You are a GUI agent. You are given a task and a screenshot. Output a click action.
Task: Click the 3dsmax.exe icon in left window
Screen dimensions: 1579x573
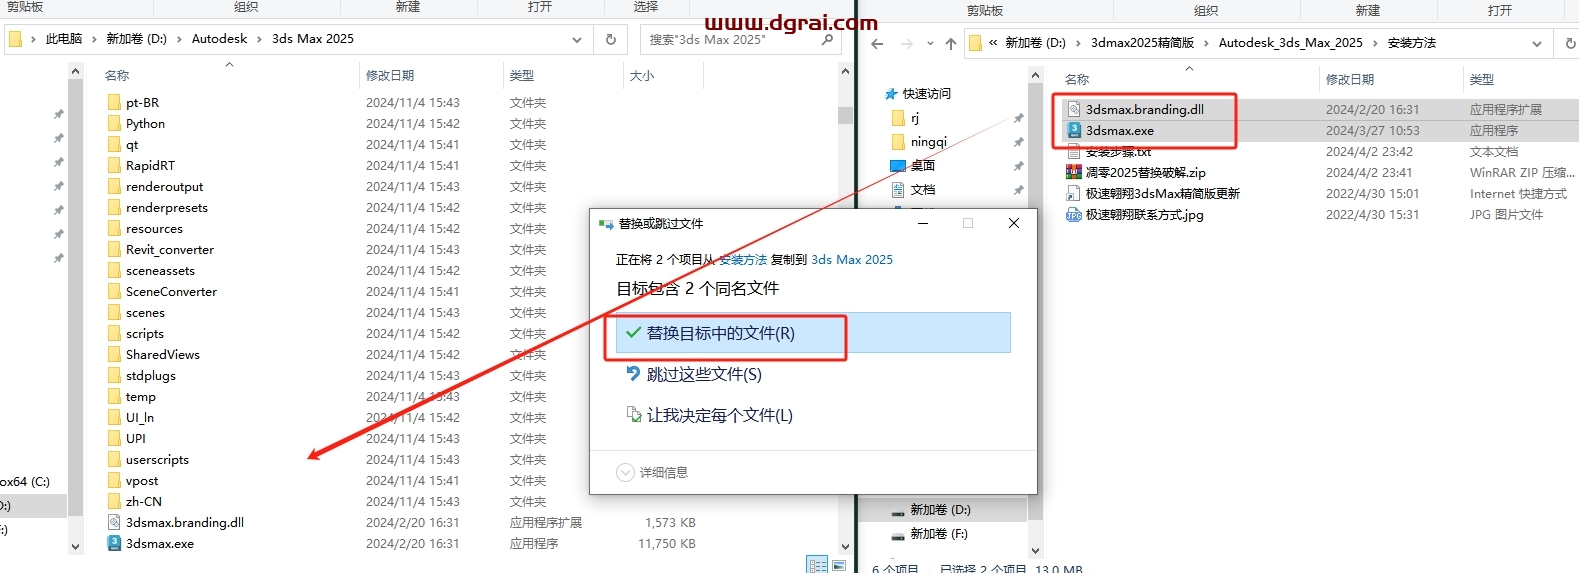[114, 543]
